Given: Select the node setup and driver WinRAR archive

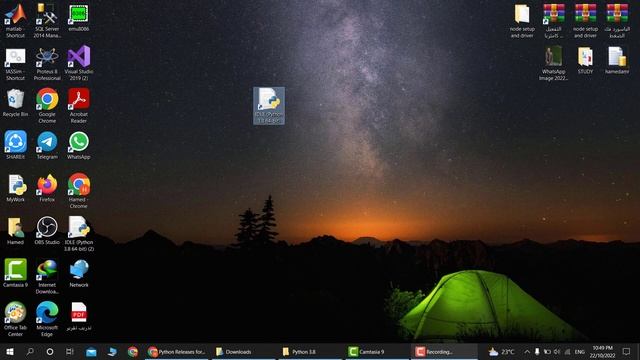Looking at the screenshot, I should pyautogui.click(x=585, y=21).
